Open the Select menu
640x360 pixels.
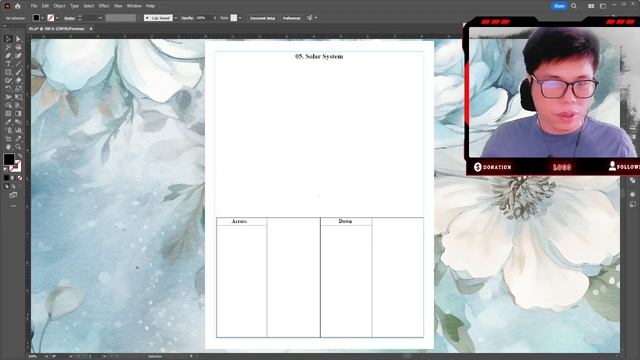[89, 6]
